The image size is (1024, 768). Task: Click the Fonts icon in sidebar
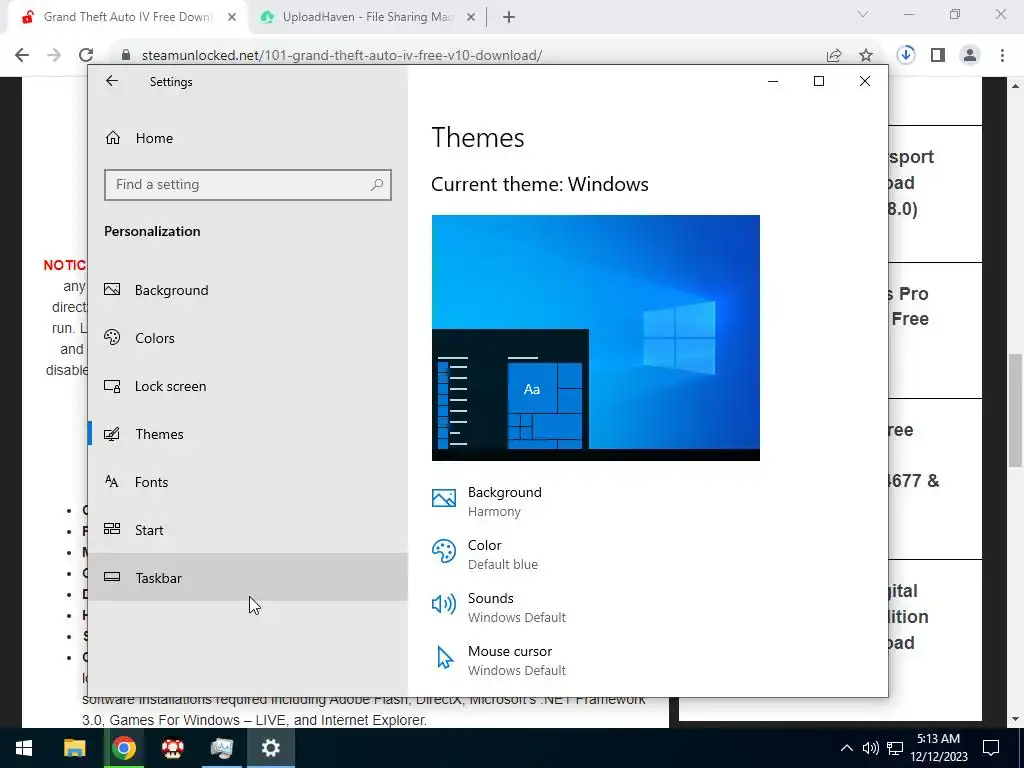click(112, 481)
